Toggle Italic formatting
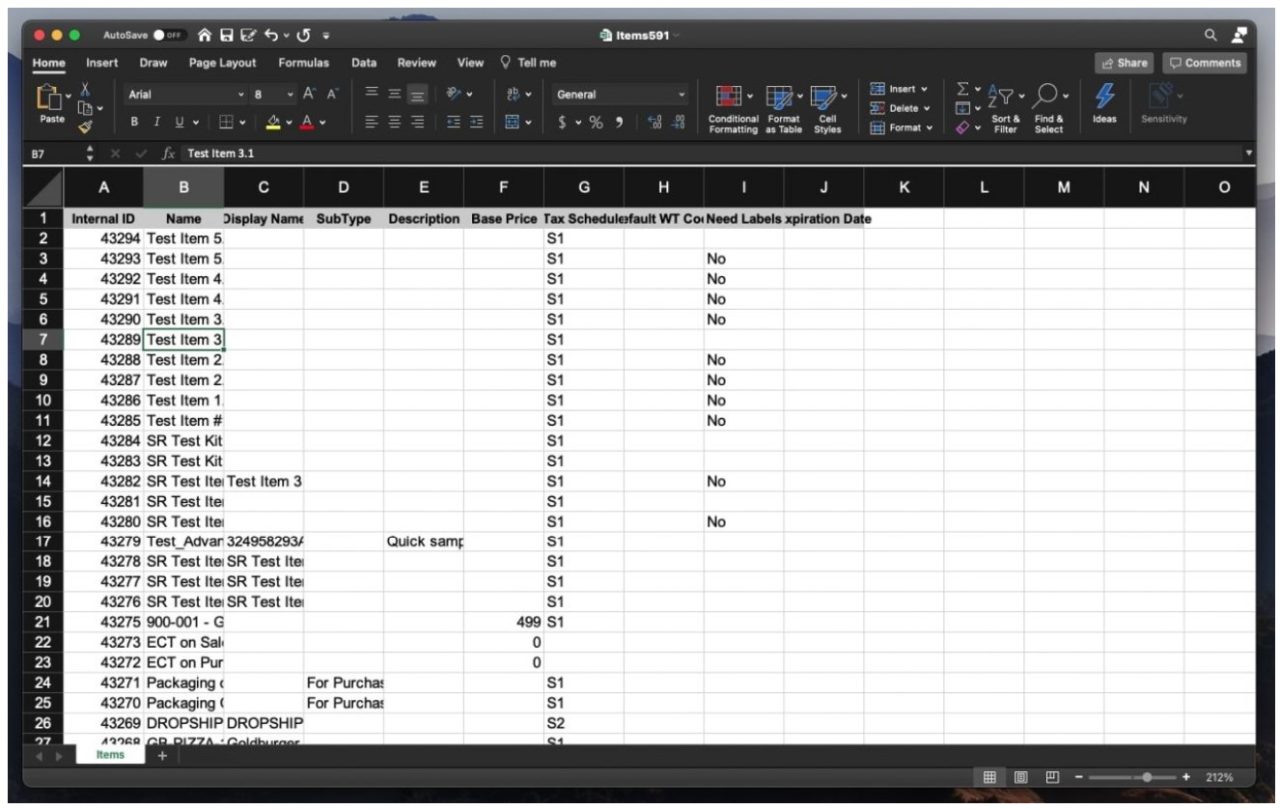Viewport: 1280px width, 809px height. [157, 122]
